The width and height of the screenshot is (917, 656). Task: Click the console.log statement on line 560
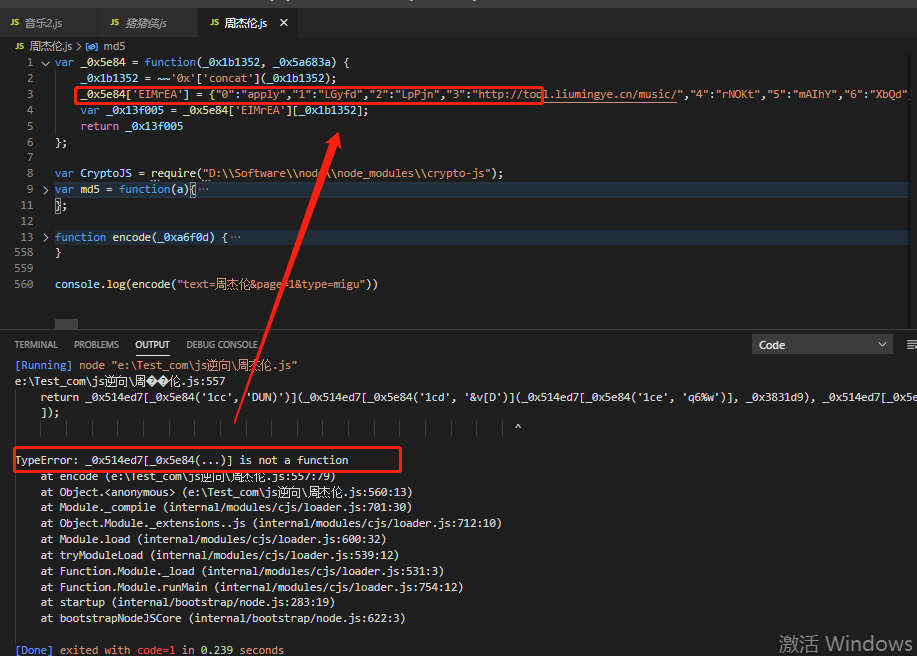(216, 284)
